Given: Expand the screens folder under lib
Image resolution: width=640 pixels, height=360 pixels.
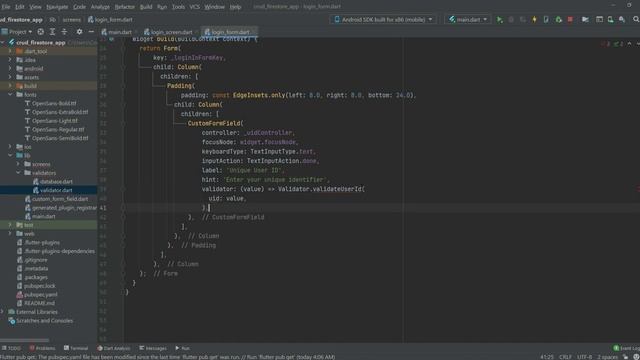Looking at the screenshot, I should pos(18,164).
